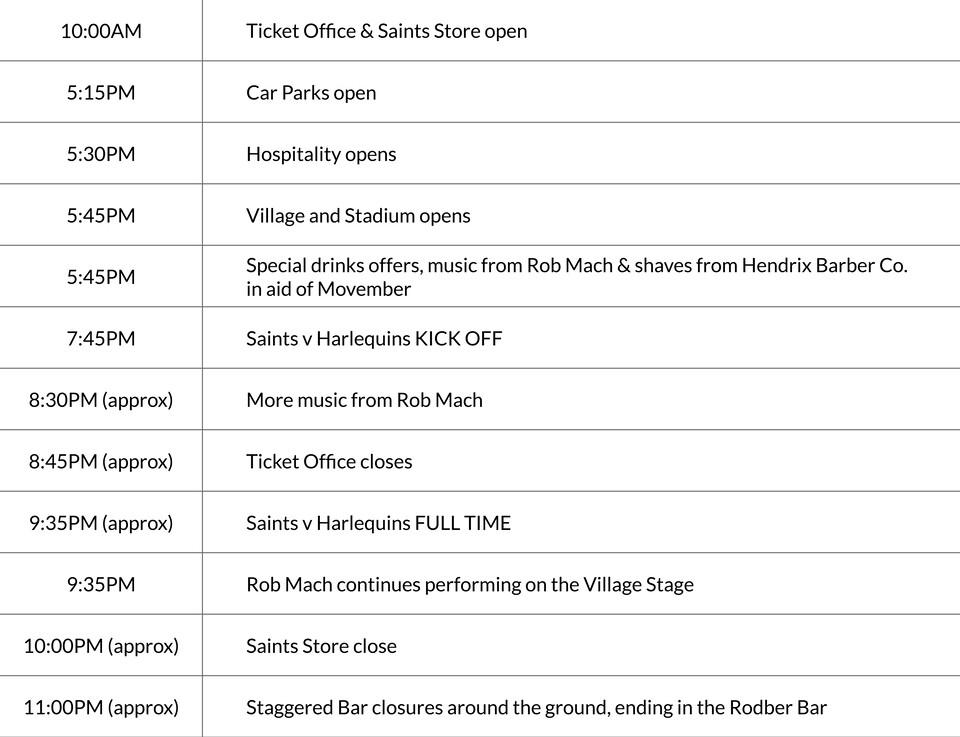Click the 7:45PM time cell
Image resolution: width=960 pixels, height=737 pixels.
pos(101,339)
